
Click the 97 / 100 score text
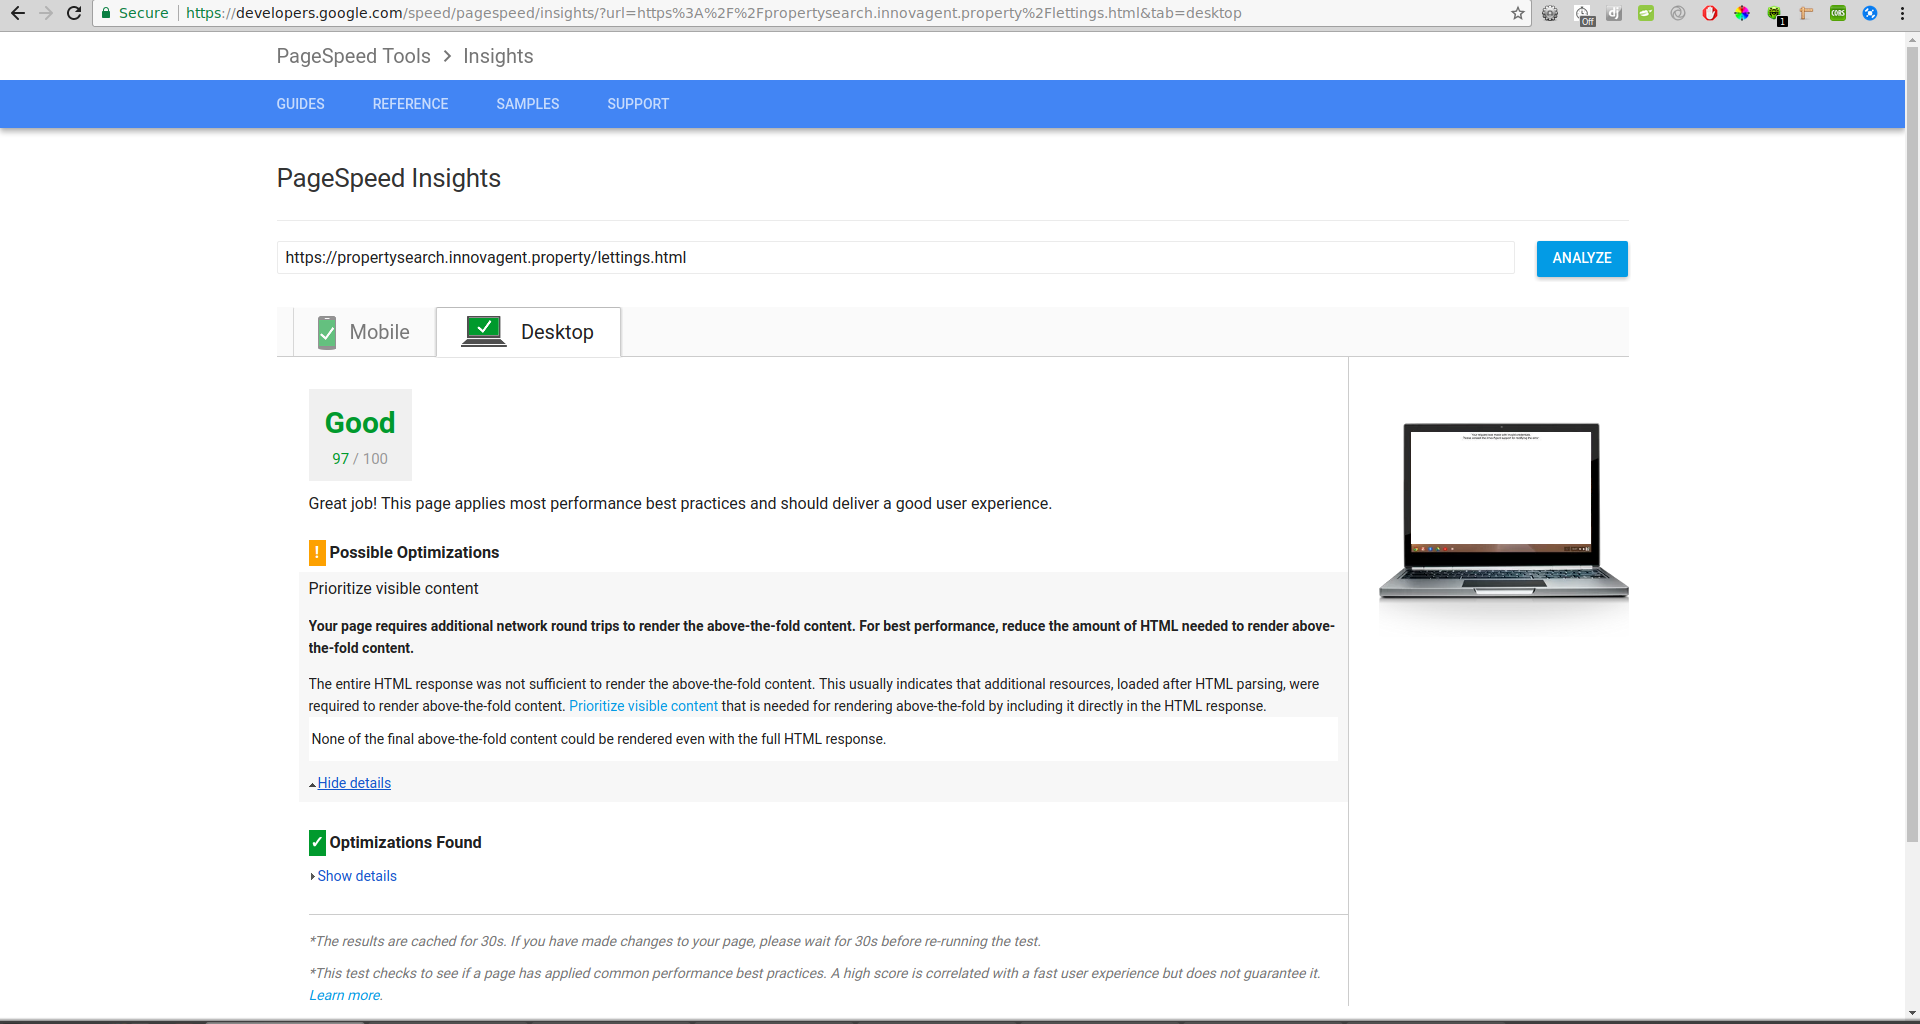360,459
